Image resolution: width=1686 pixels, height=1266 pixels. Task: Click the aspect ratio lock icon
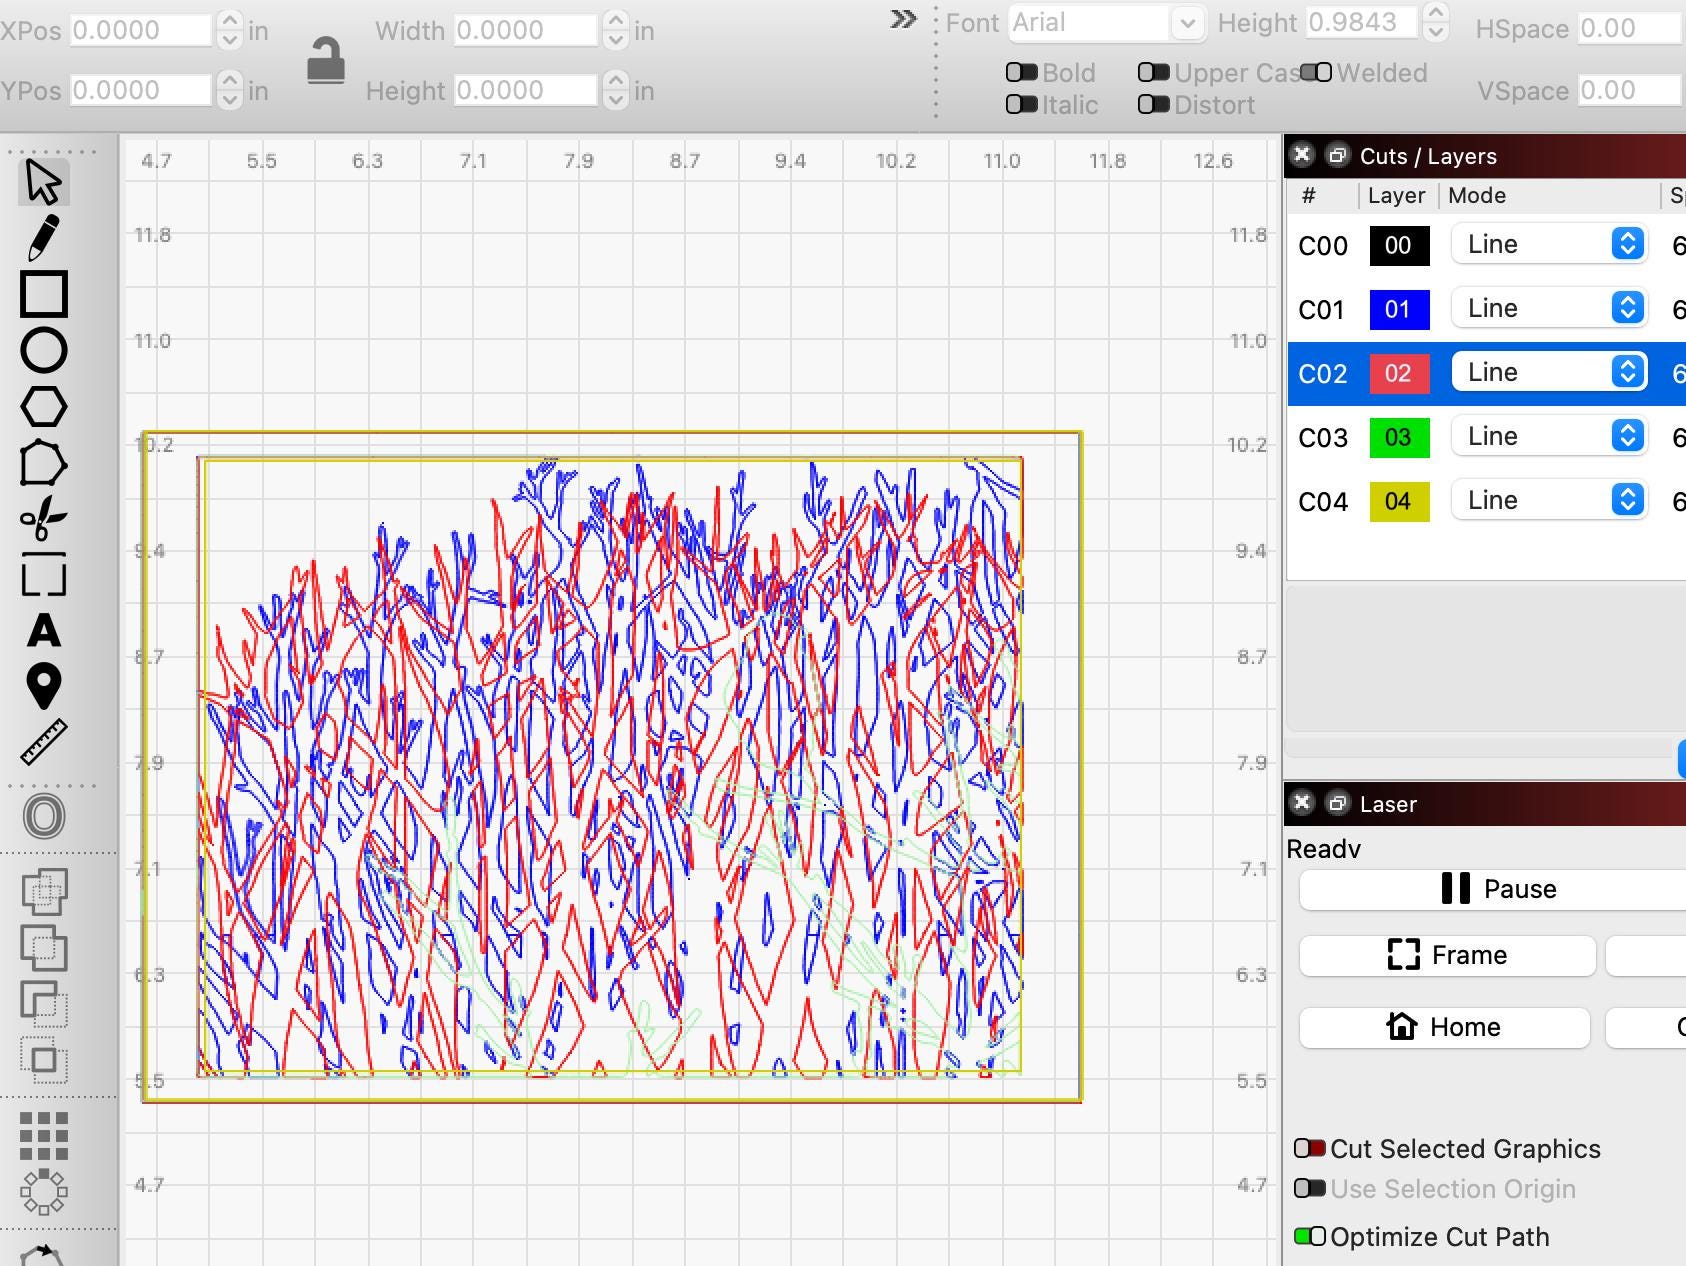[x=325, y=61]
